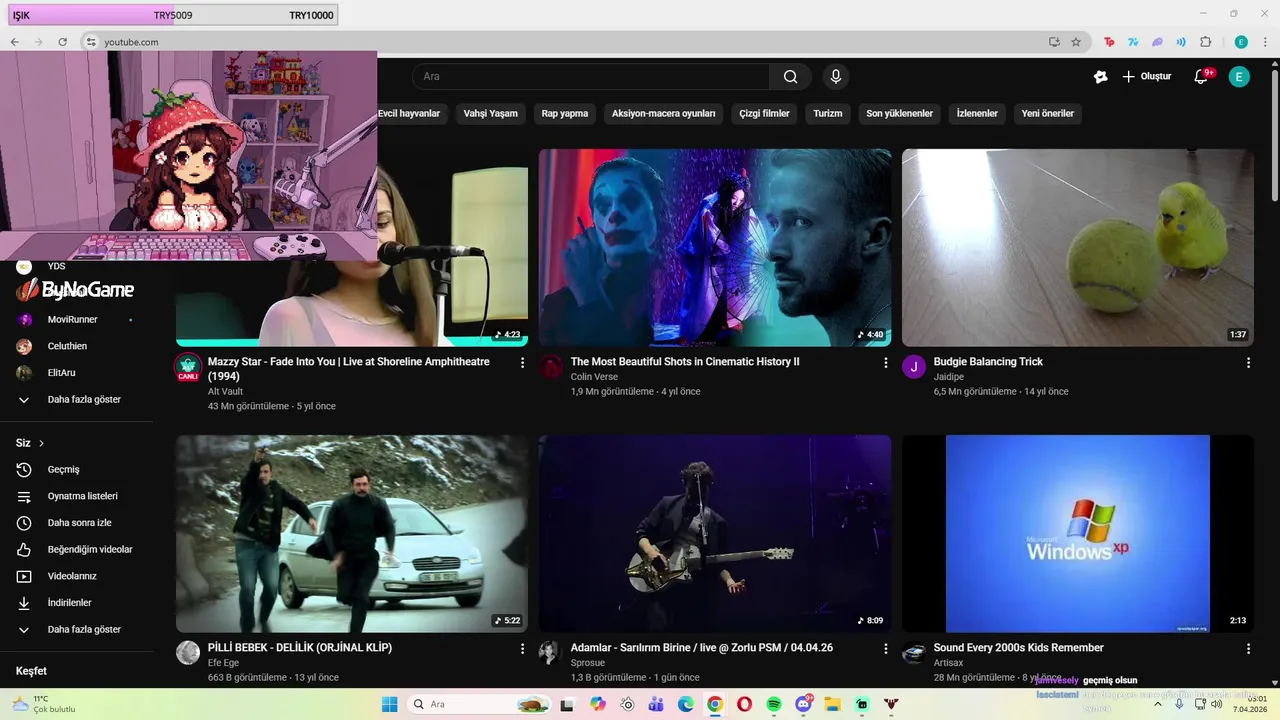Play the Budgie Balancing Trick thumbnail
This screenshot has height=720, width=1280.
pos(1078,248)
